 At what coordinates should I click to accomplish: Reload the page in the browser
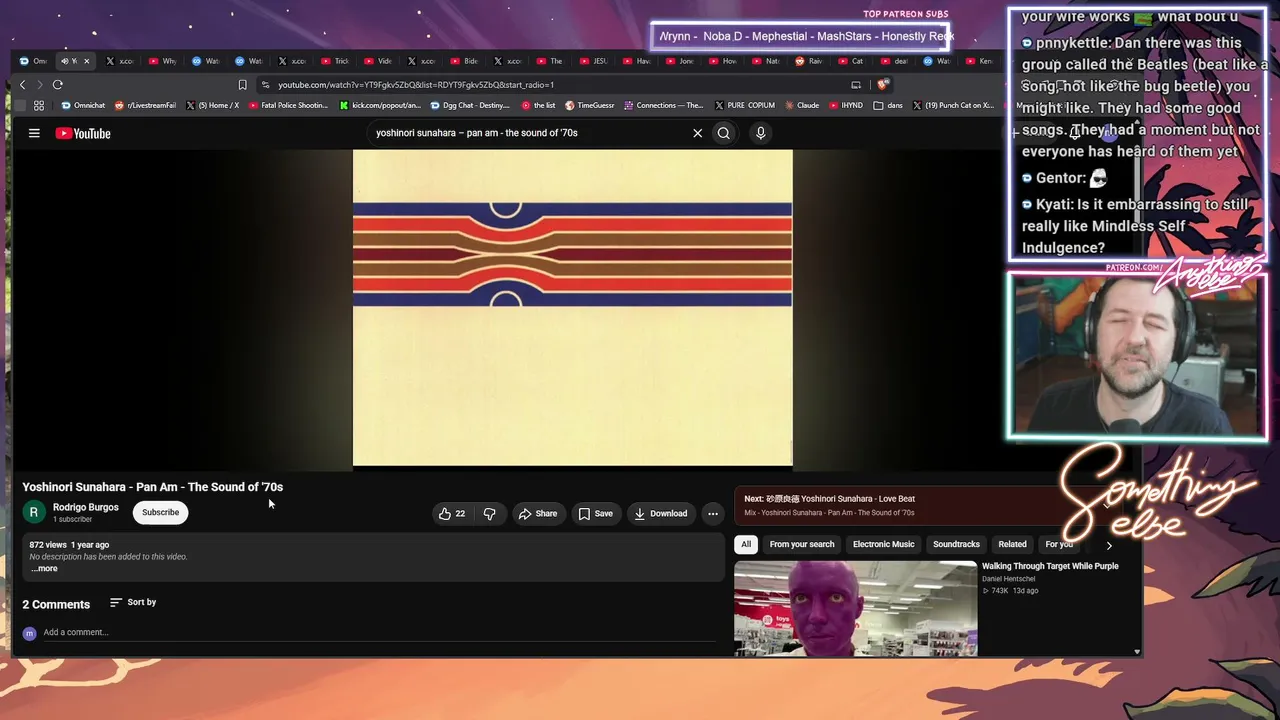(x=58, y=85)
